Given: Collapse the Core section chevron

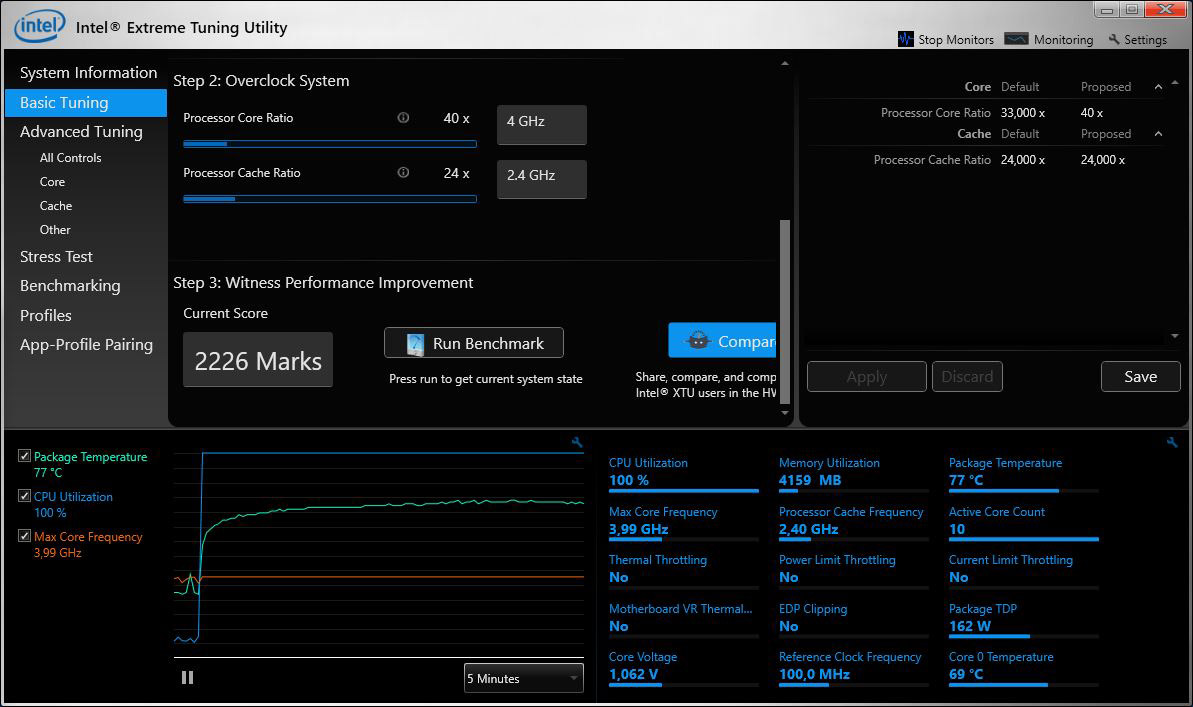Looking at the screenshot, I should 1158,87.
